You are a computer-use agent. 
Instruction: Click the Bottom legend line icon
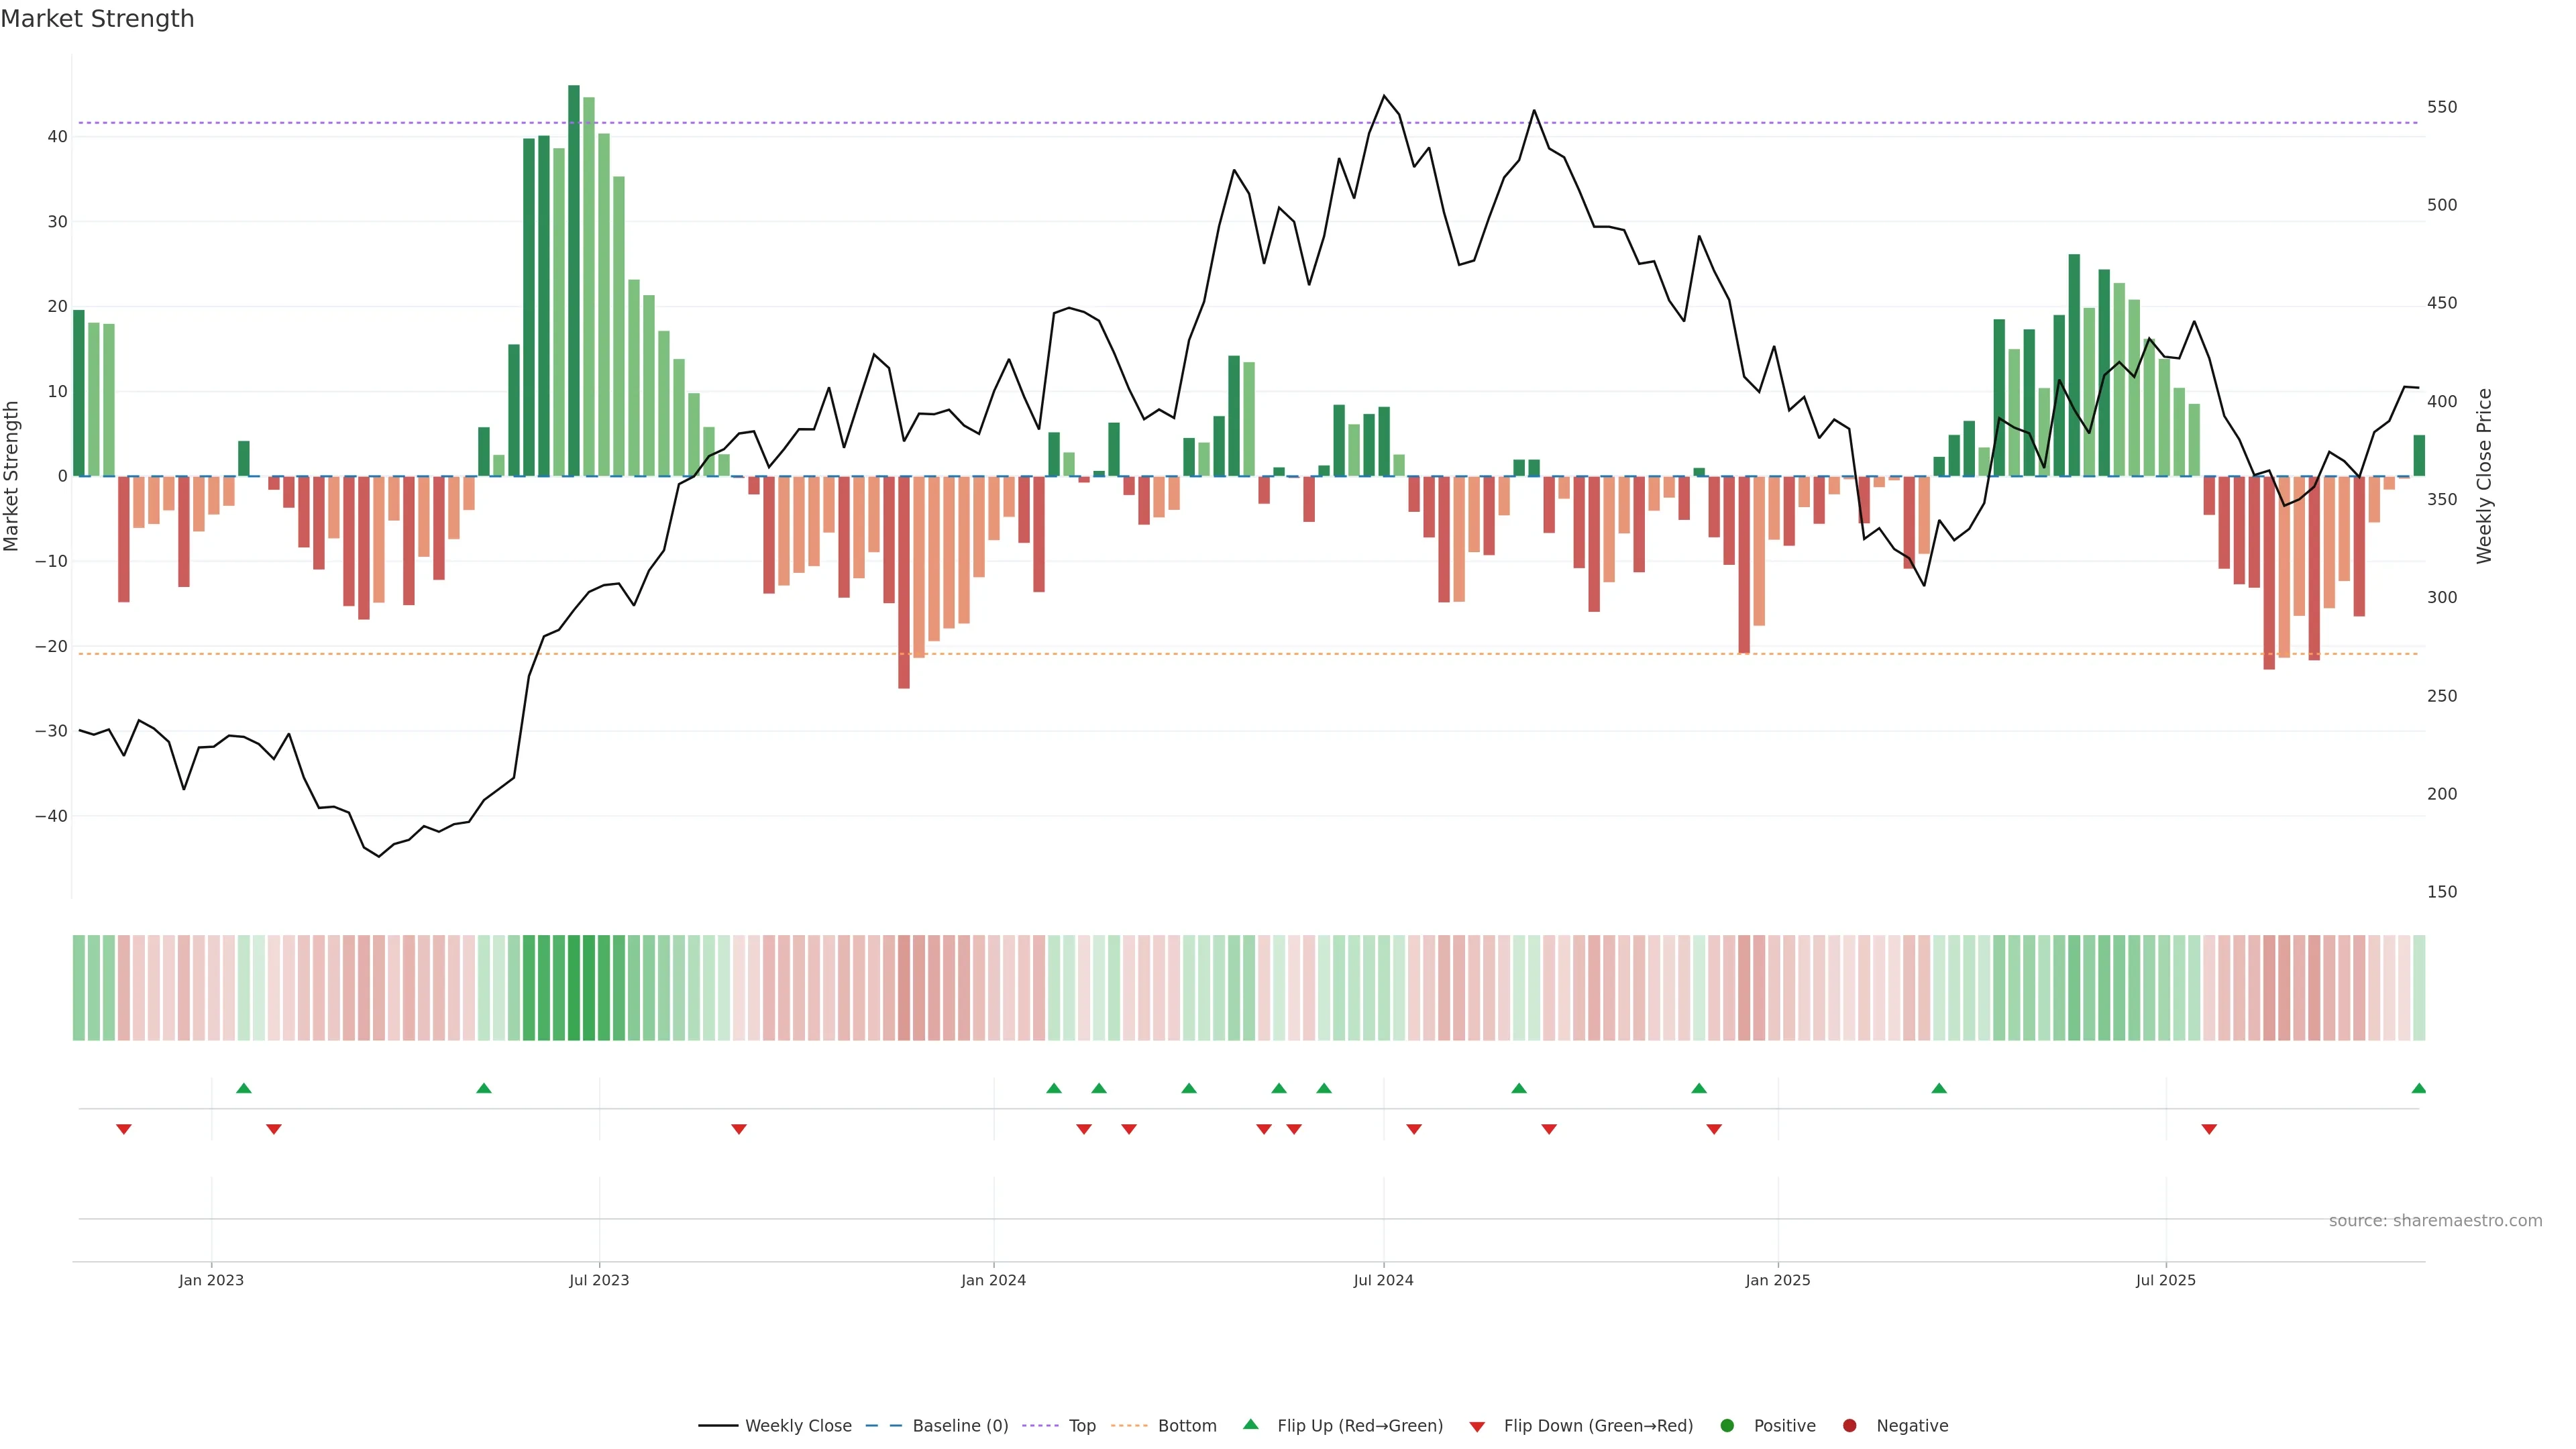point(1129,1425)
